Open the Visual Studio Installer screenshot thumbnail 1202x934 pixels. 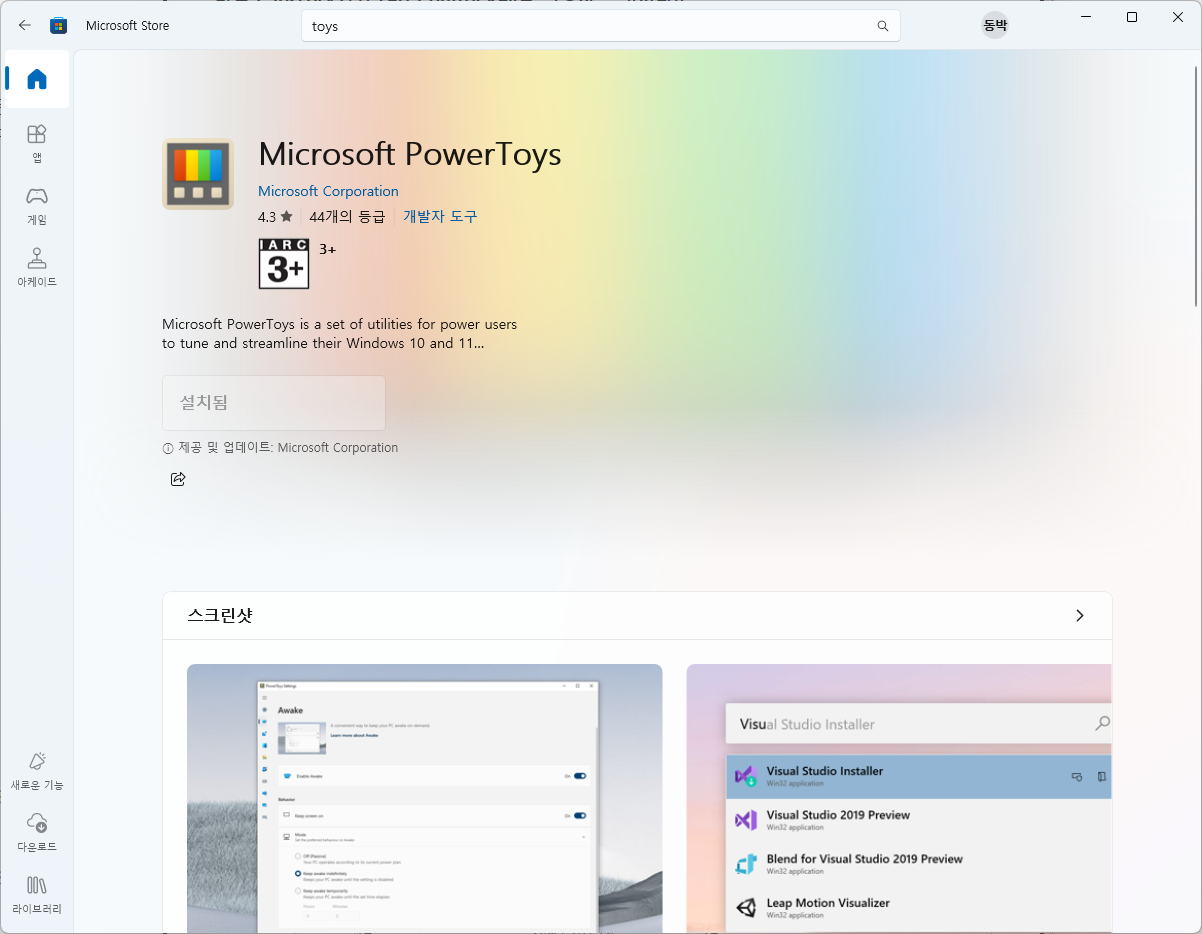(899, 799)
